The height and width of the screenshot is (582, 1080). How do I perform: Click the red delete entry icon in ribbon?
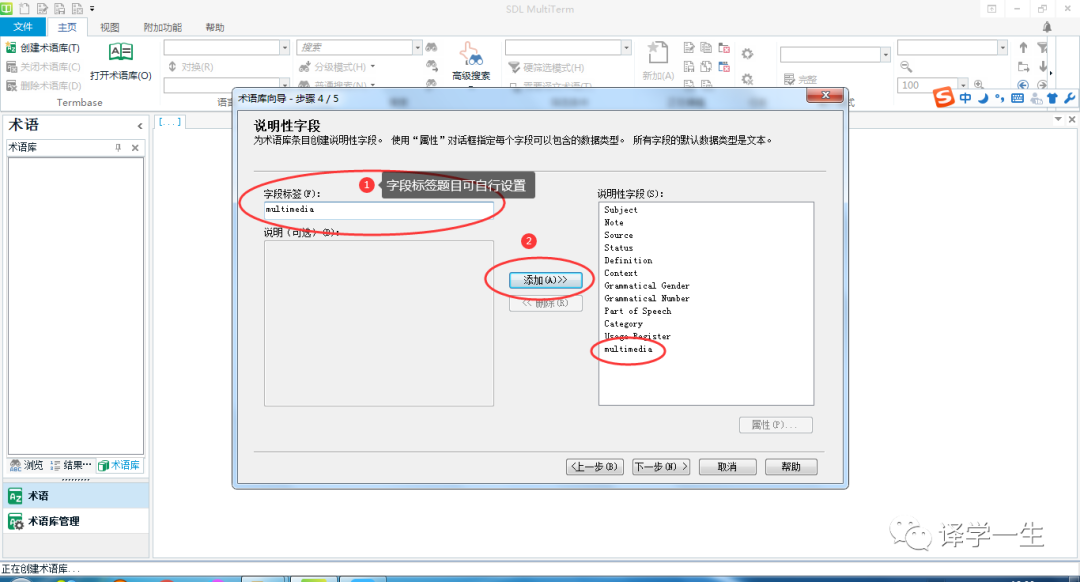724,48
